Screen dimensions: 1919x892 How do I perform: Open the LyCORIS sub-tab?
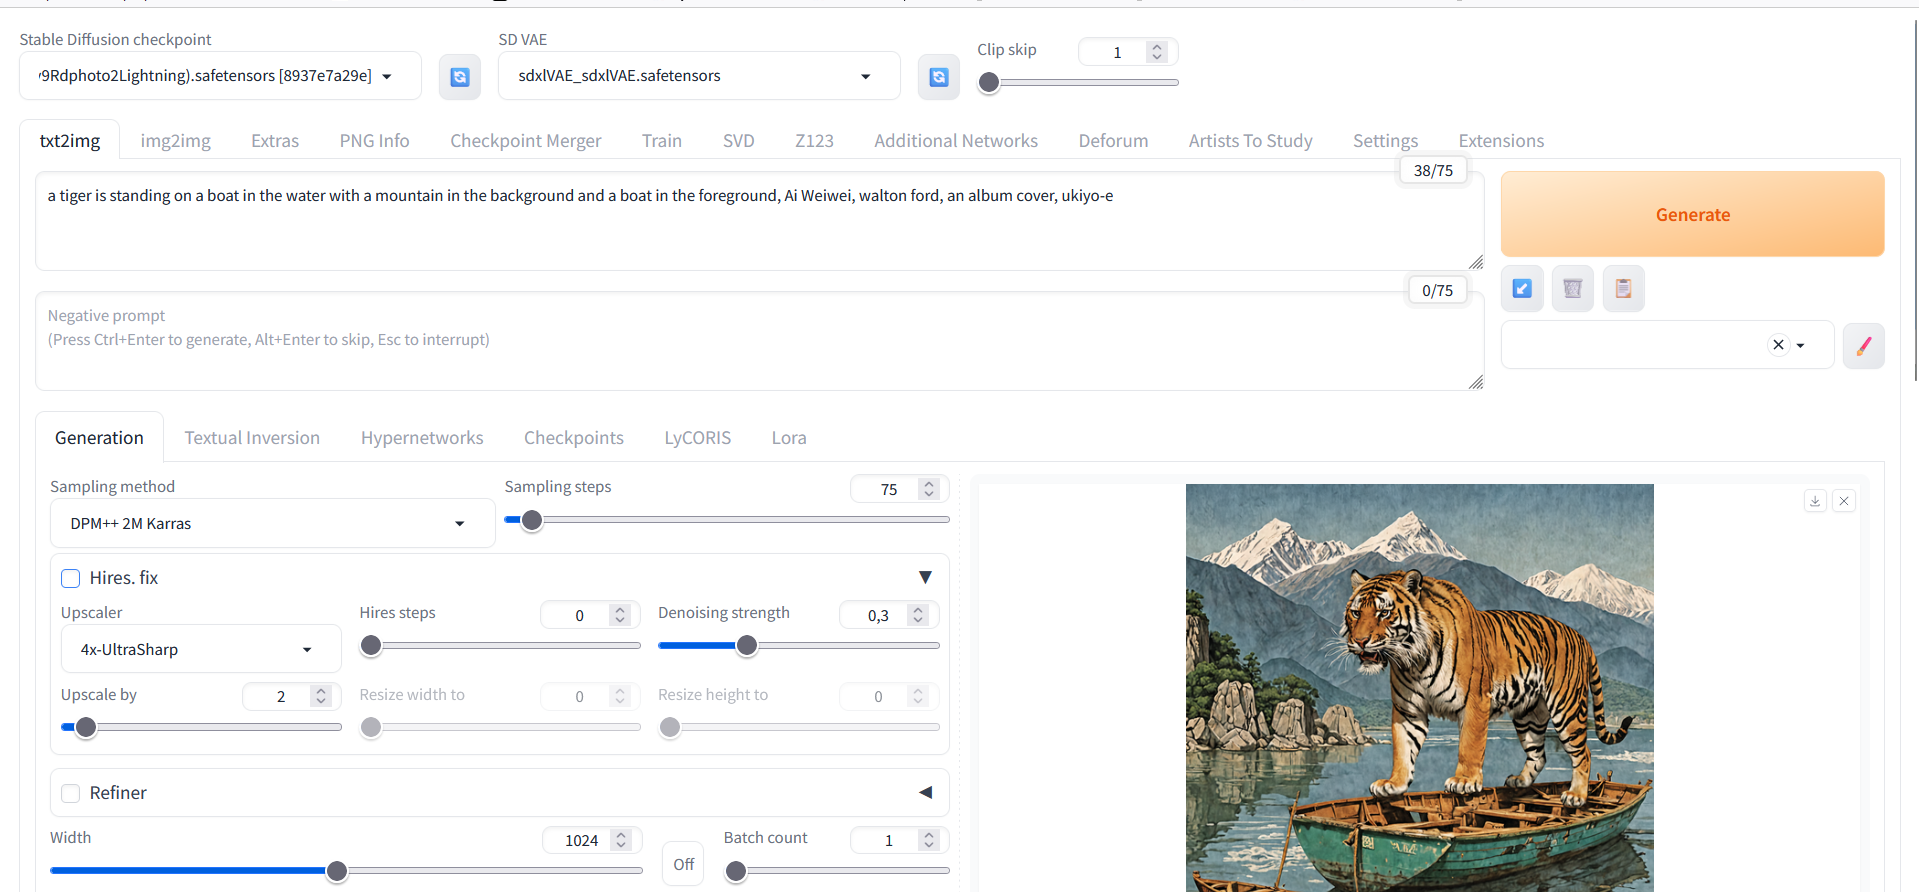698,438
